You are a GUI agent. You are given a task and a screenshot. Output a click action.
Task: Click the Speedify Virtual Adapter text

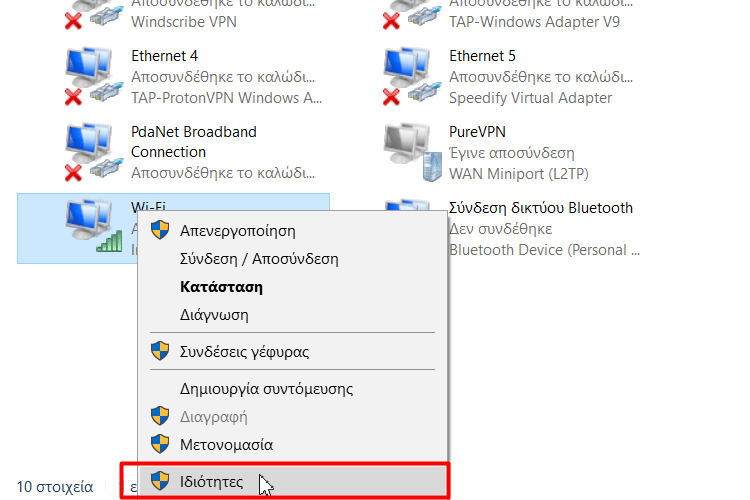click(x=530, y=98)
